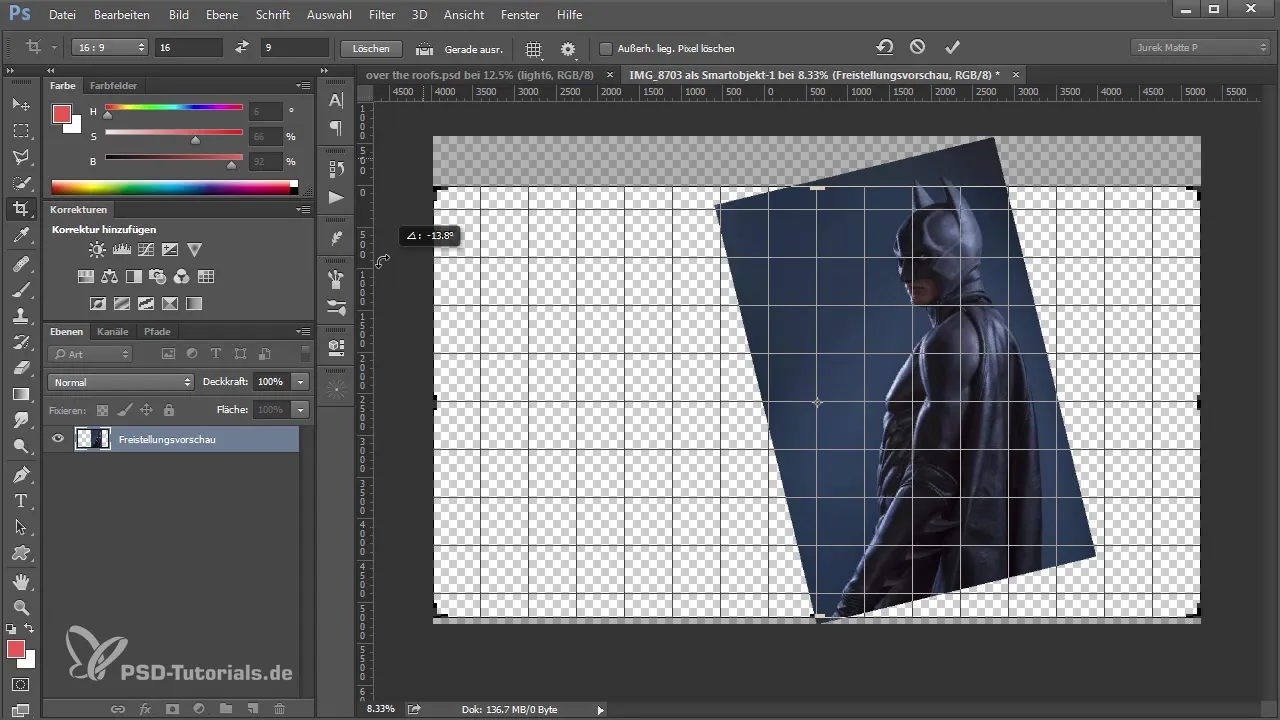Viewport: 1280px width, 720px height.
Task: Open the Farbe panel flyout menu
Action: 303,86
